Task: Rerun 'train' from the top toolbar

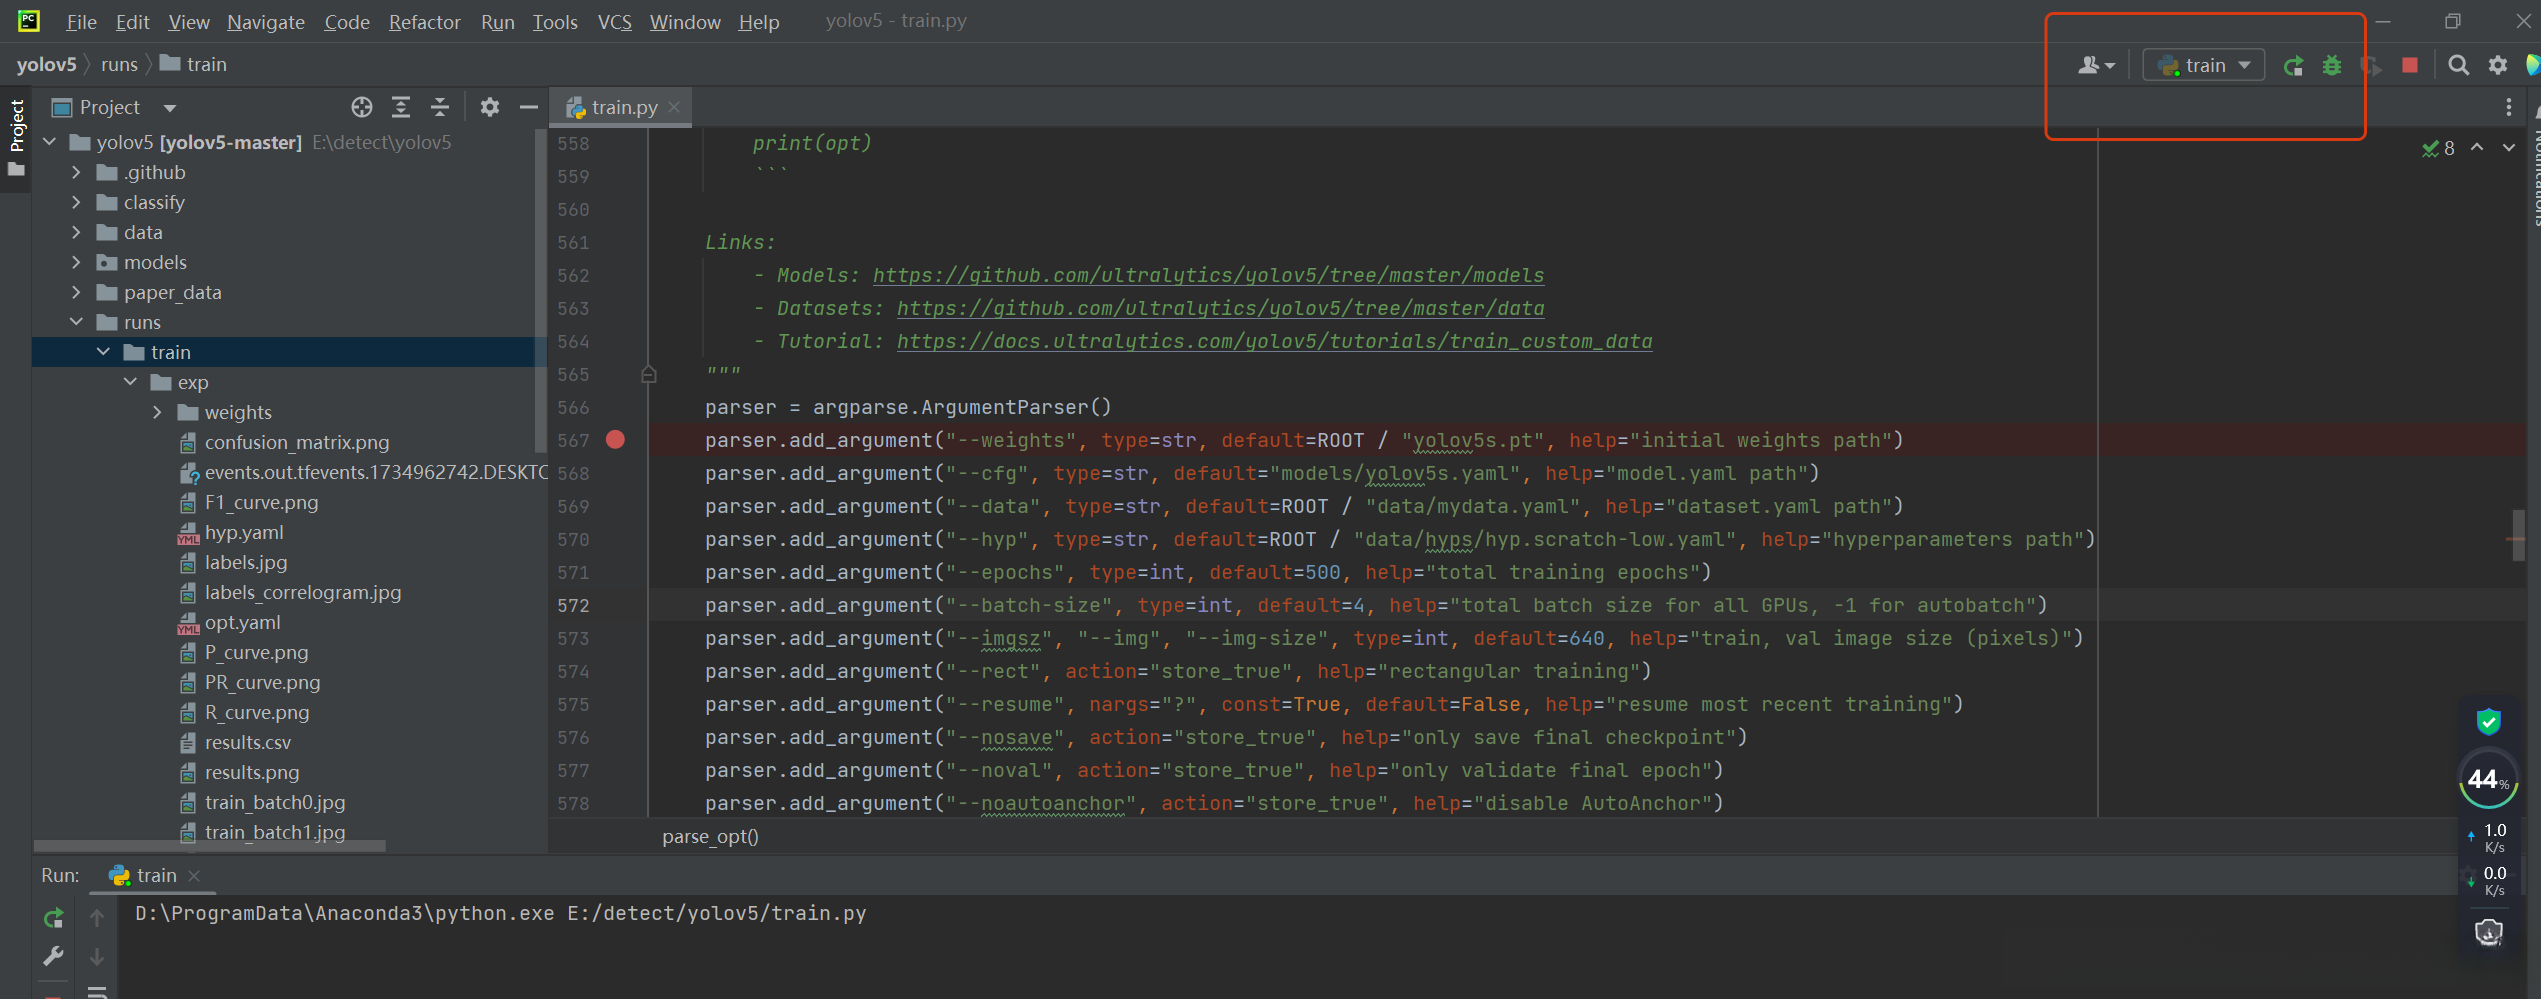Action: point(2294,66)
